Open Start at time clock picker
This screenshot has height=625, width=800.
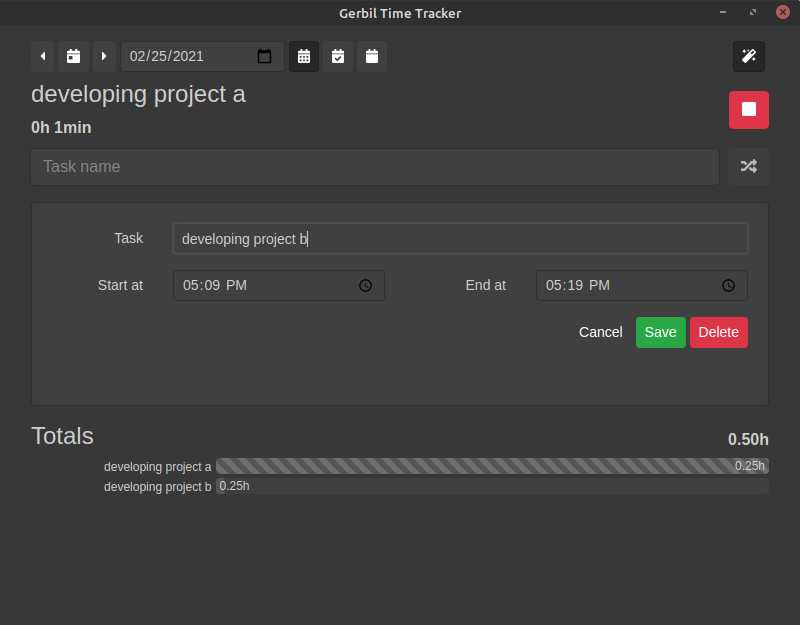click(365, 286)
